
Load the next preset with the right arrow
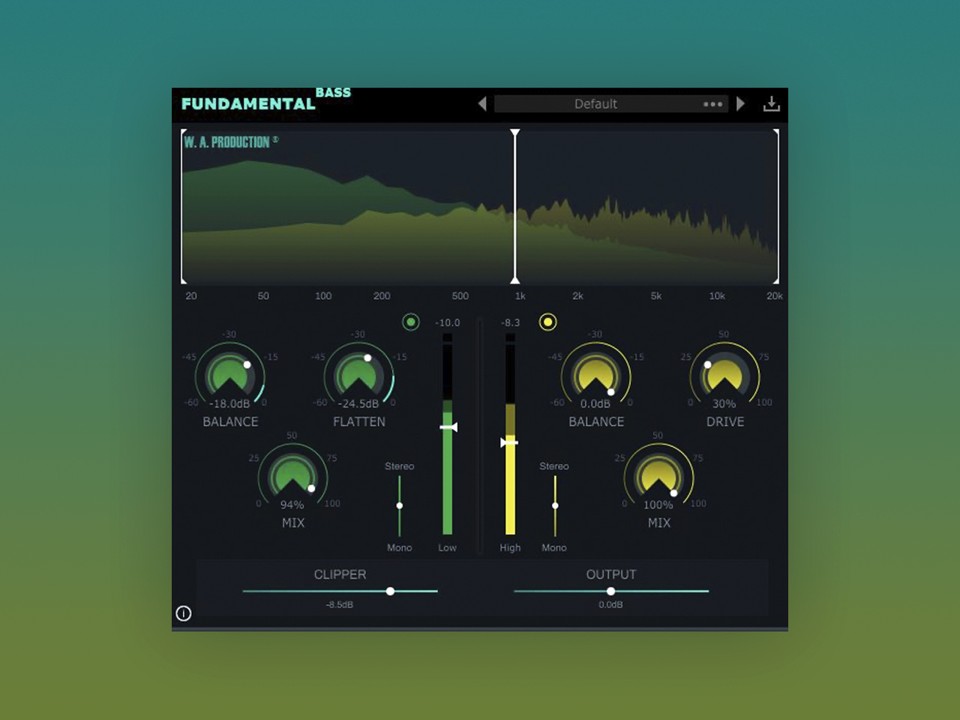click(740, 103)
